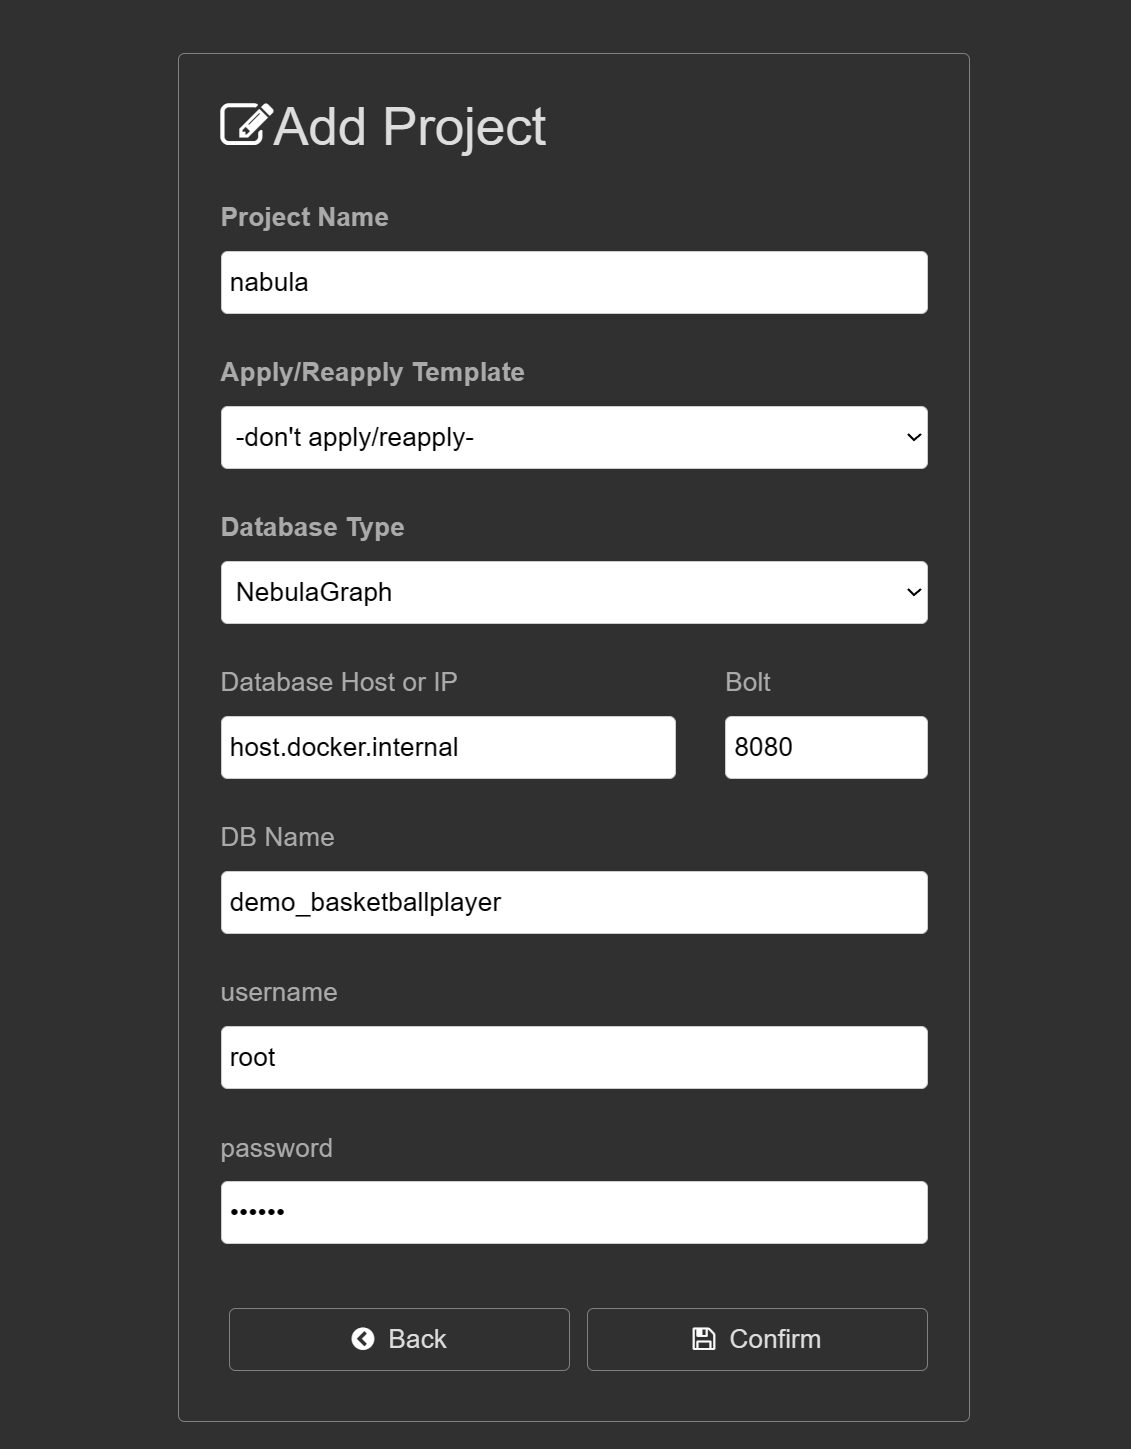Click the chevron arrow on the NebulaGraph selector
The image size is (1131, 1449).
tap(913, 592)
